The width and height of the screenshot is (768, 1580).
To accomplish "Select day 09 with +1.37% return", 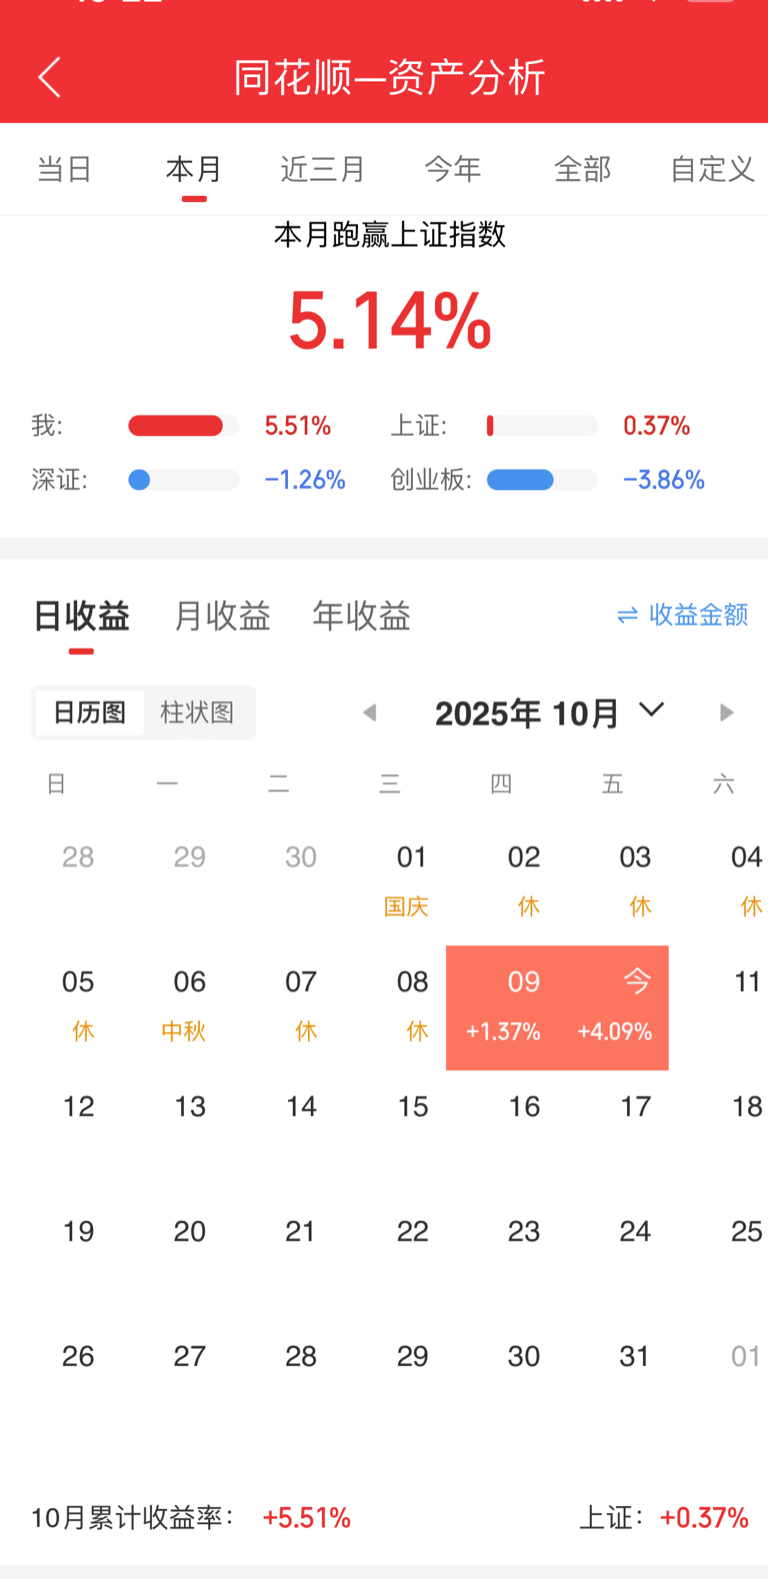I will 503,1007.
